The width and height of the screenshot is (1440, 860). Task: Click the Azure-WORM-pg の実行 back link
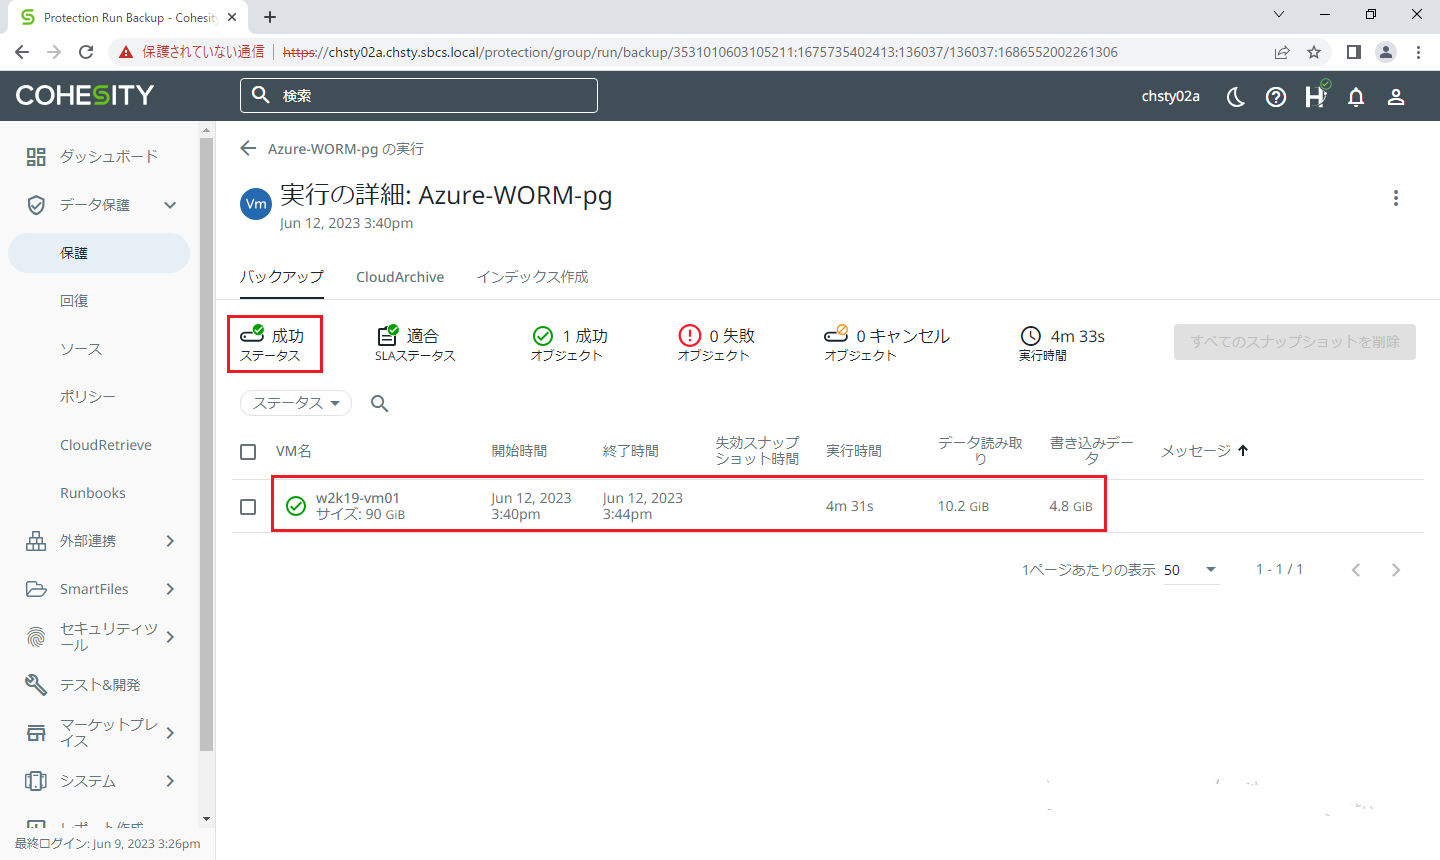tap(346, 149)
